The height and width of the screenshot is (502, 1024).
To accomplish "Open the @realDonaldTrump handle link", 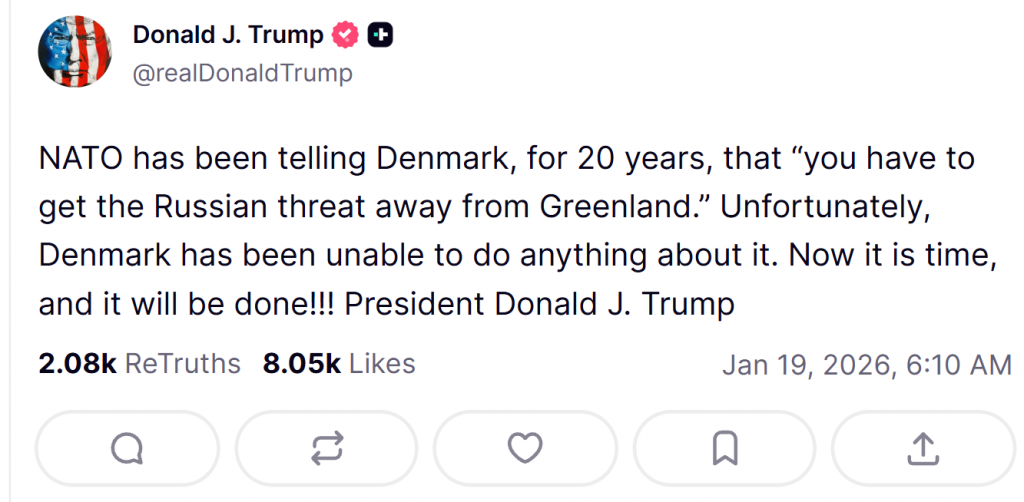I will [x=243, y=73].
